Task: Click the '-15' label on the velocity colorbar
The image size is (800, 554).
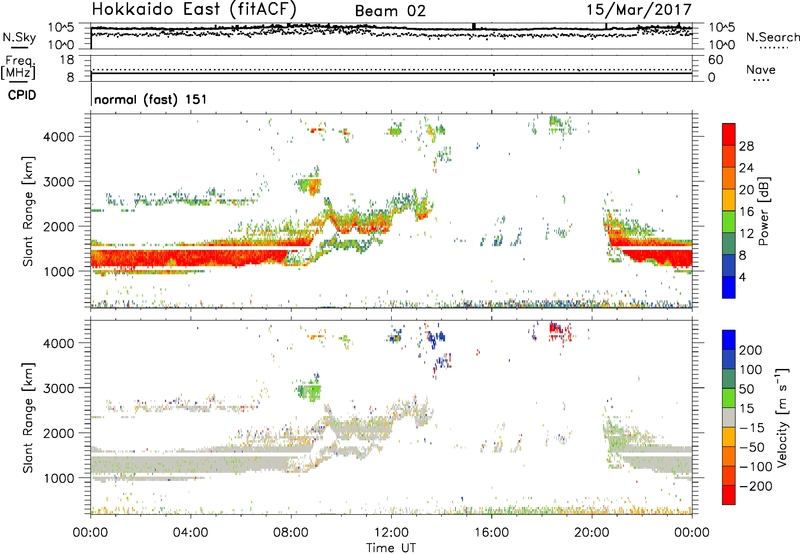Action: pyautogui.click(x=752, y=428)
